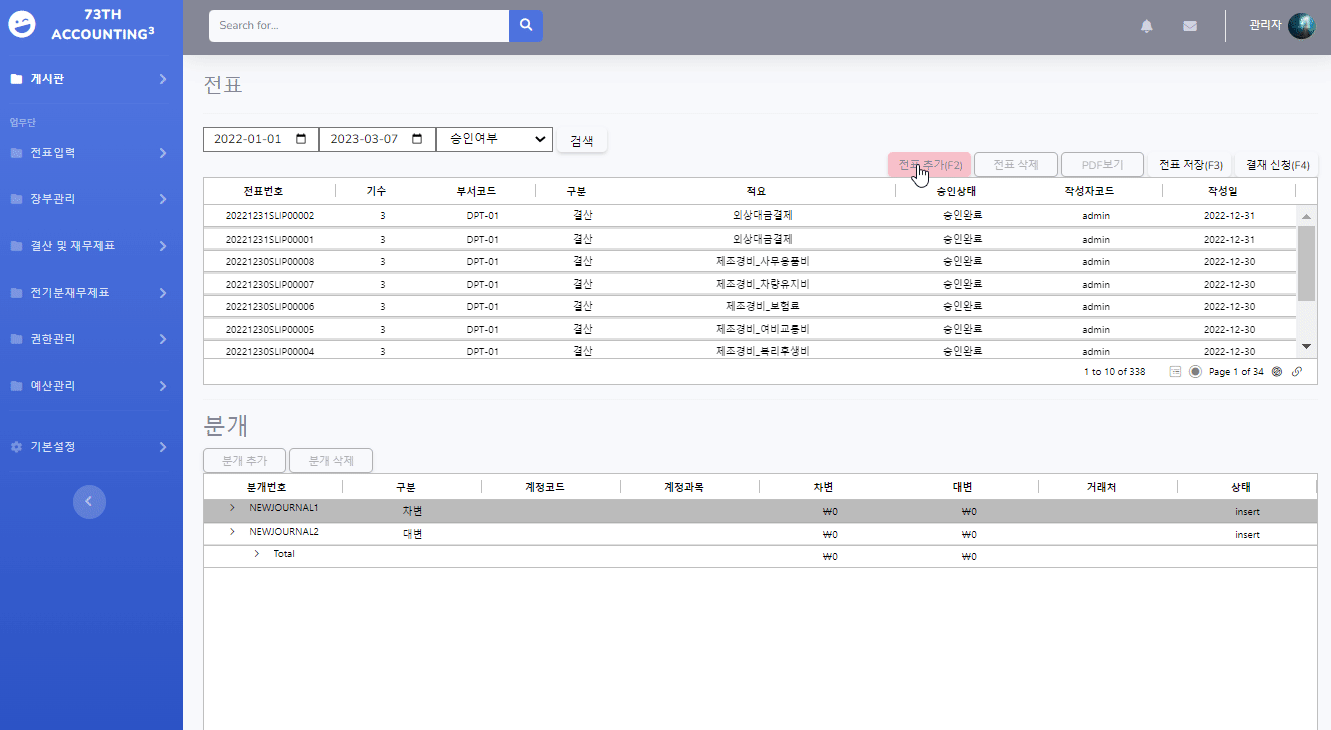This screenshot has width=1331, height=730.
Task: Open the 권한관리 menu item
Action: pyautogui.click(x=91, y=339)
